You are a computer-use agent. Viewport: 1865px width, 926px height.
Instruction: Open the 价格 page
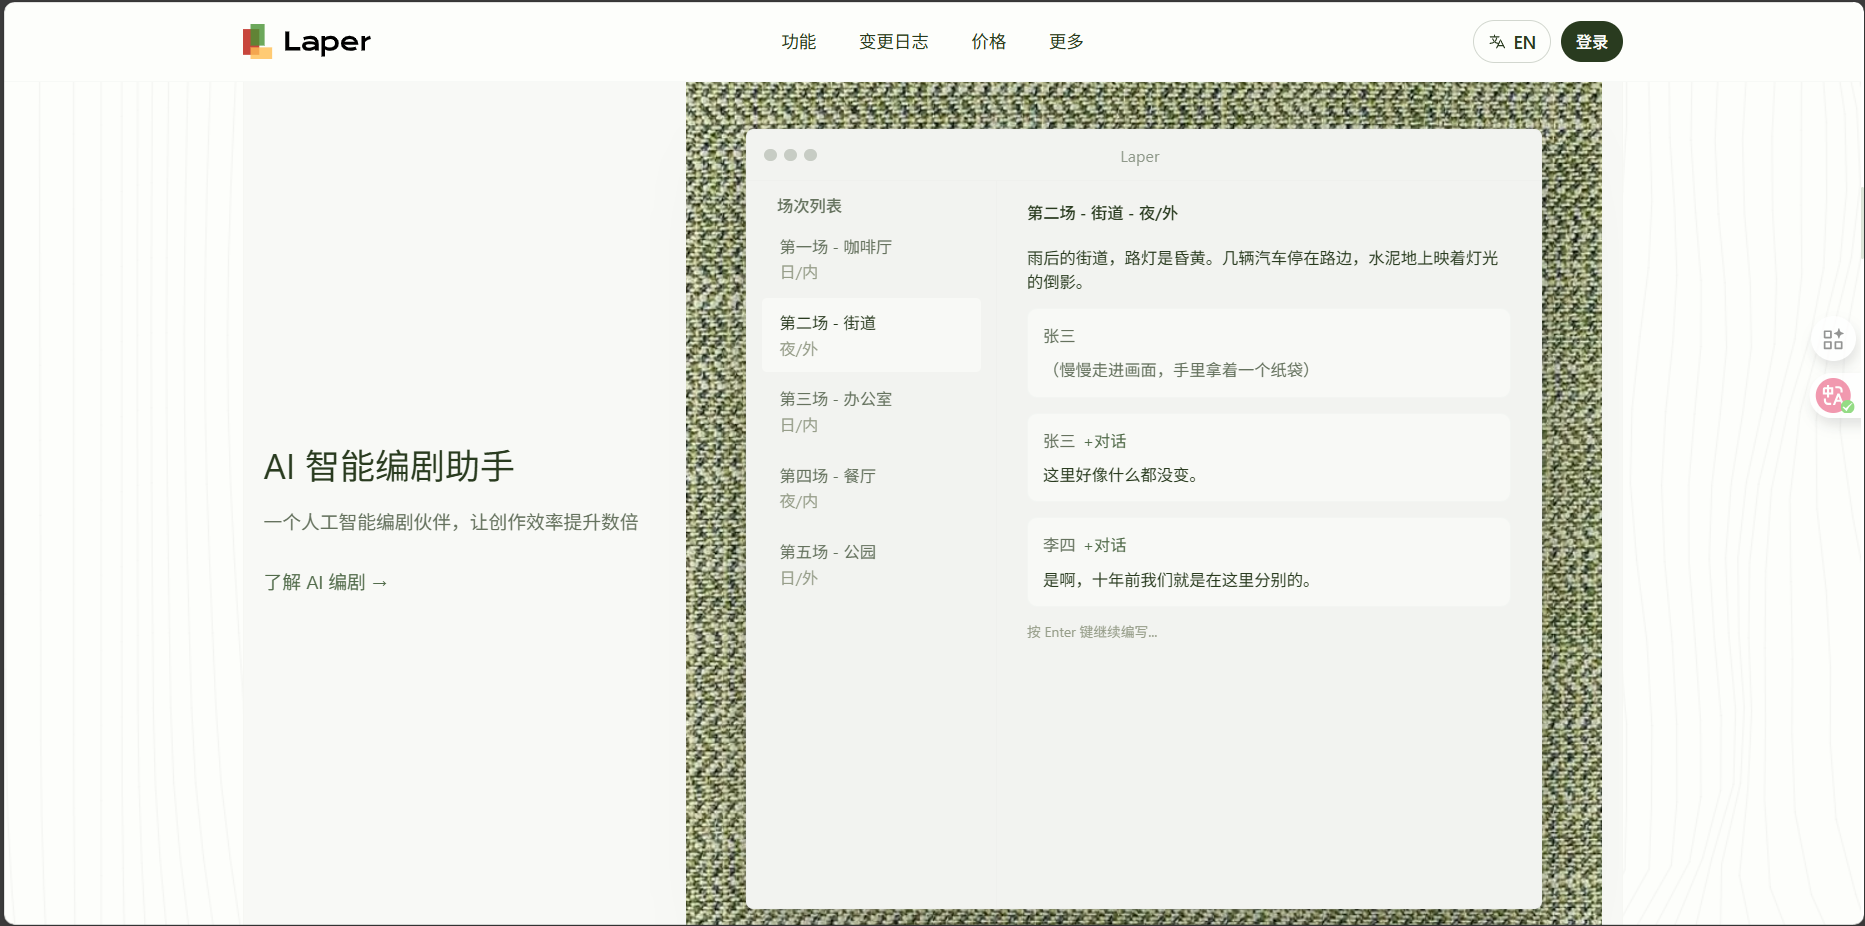tap(989, 42)
